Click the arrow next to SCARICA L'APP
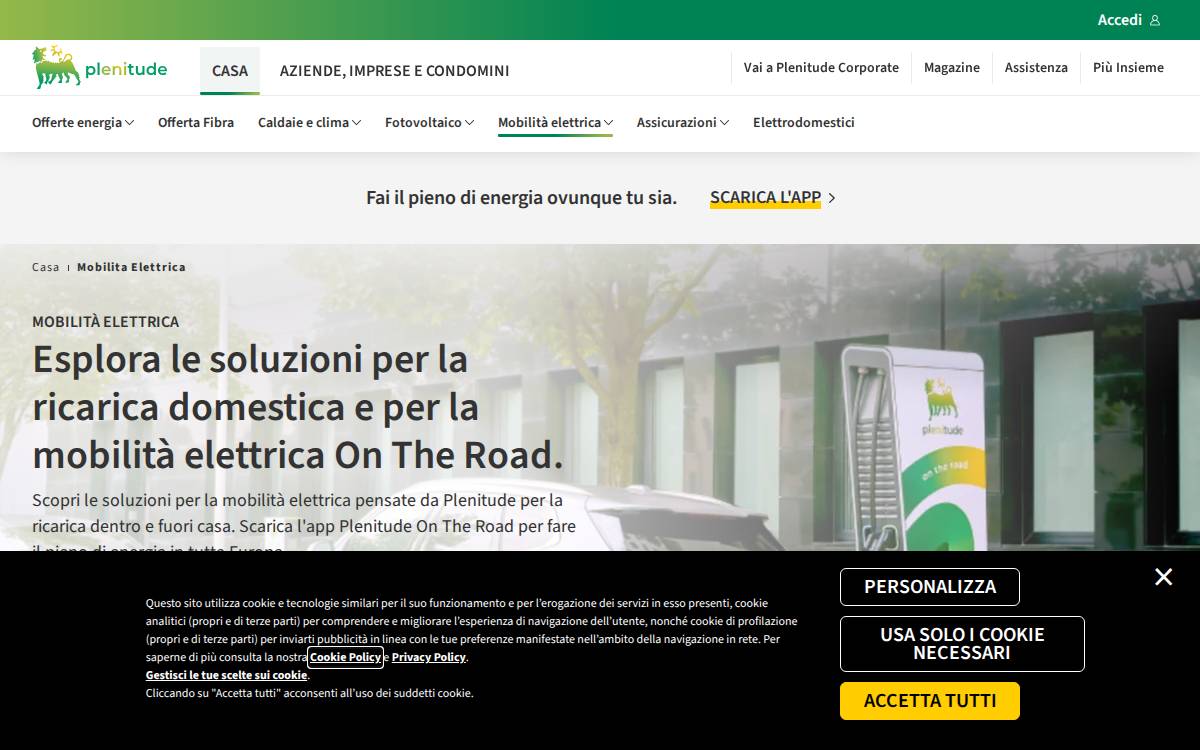 pyautogui.click(x=832, y=198)
